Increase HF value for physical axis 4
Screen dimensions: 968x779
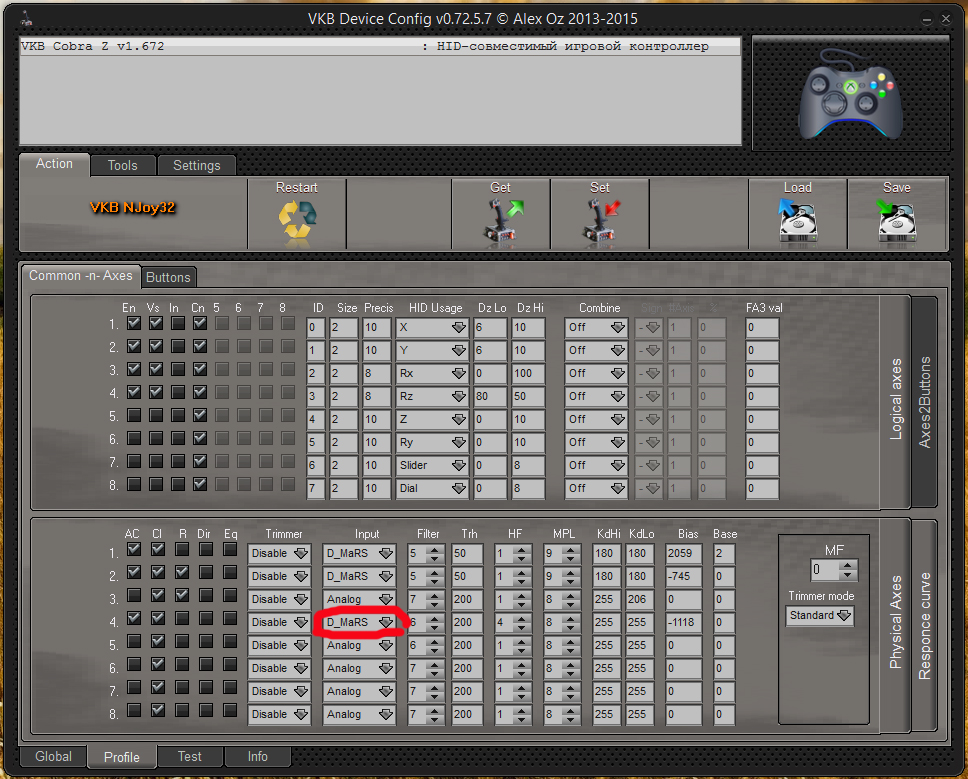tap(522, 619)
